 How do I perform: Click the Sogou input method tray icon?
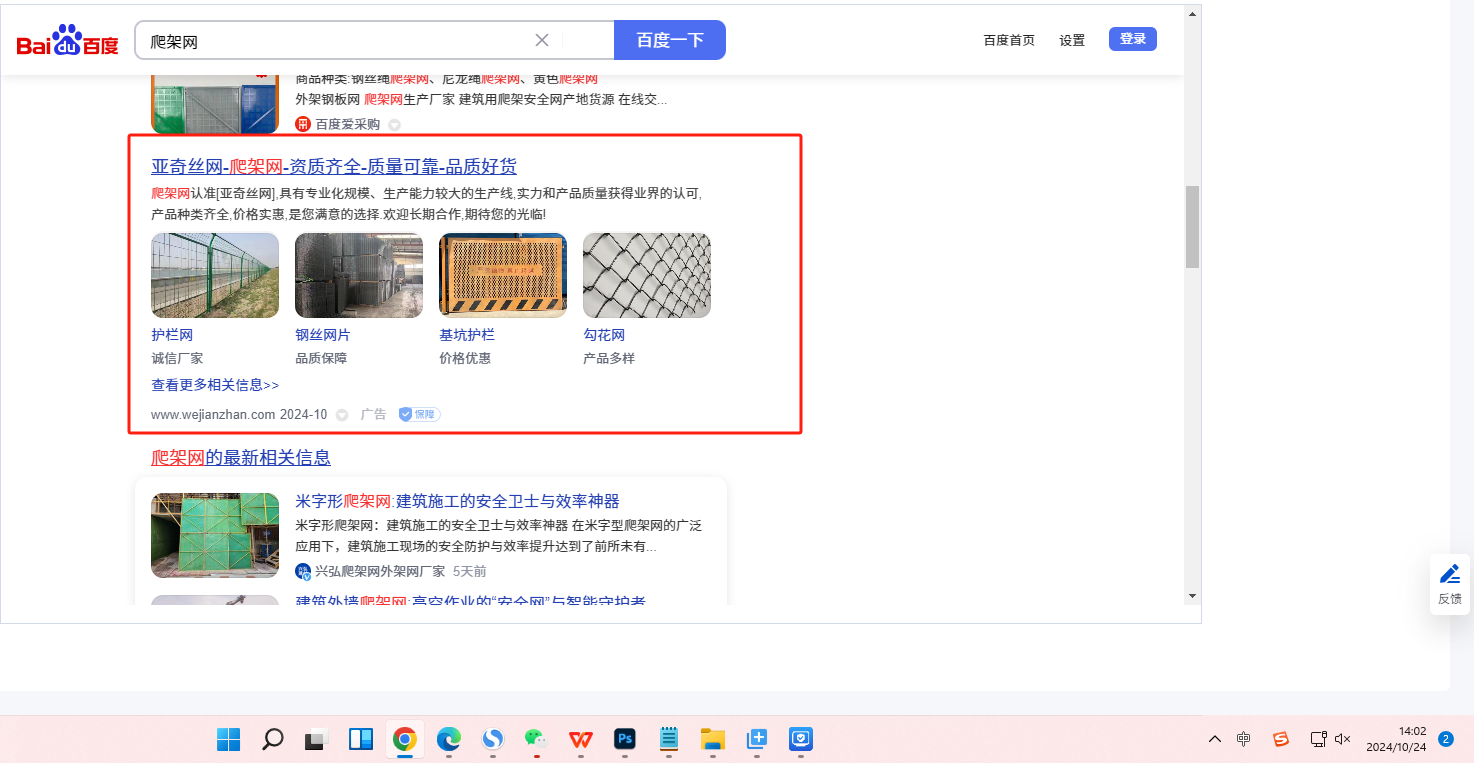[1281, 739]
